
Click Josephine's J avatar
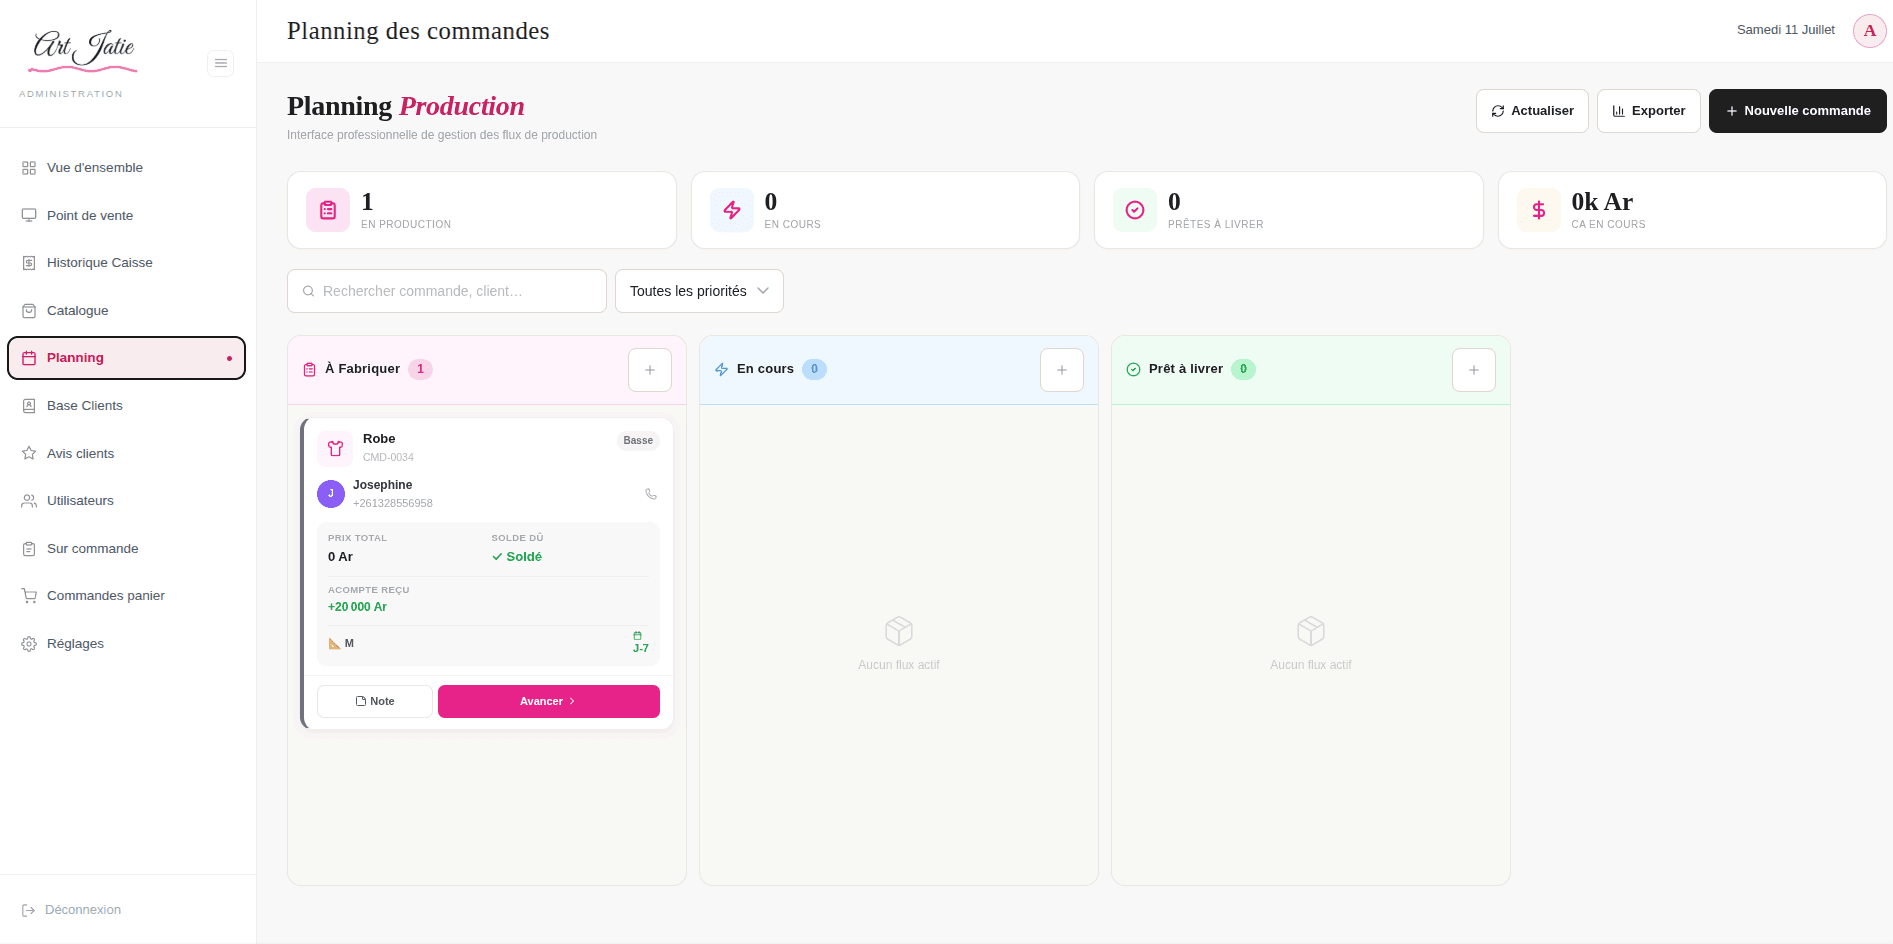[331, 494]
